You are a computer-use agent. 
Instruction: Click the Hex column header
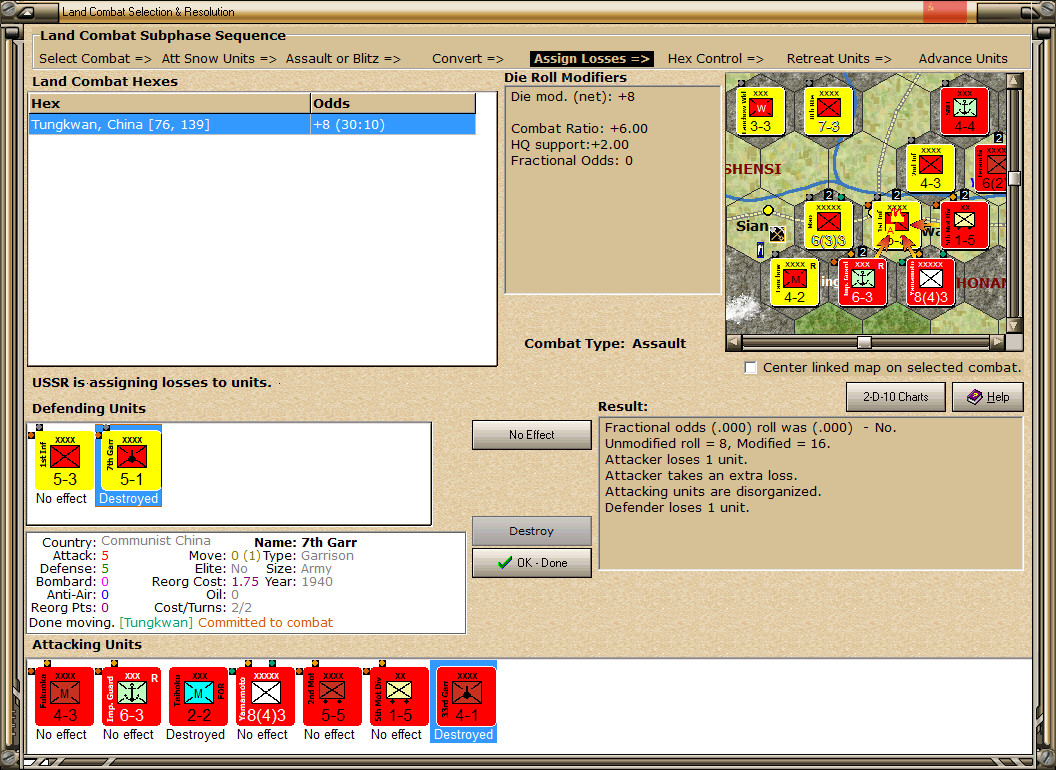(169, 103)
